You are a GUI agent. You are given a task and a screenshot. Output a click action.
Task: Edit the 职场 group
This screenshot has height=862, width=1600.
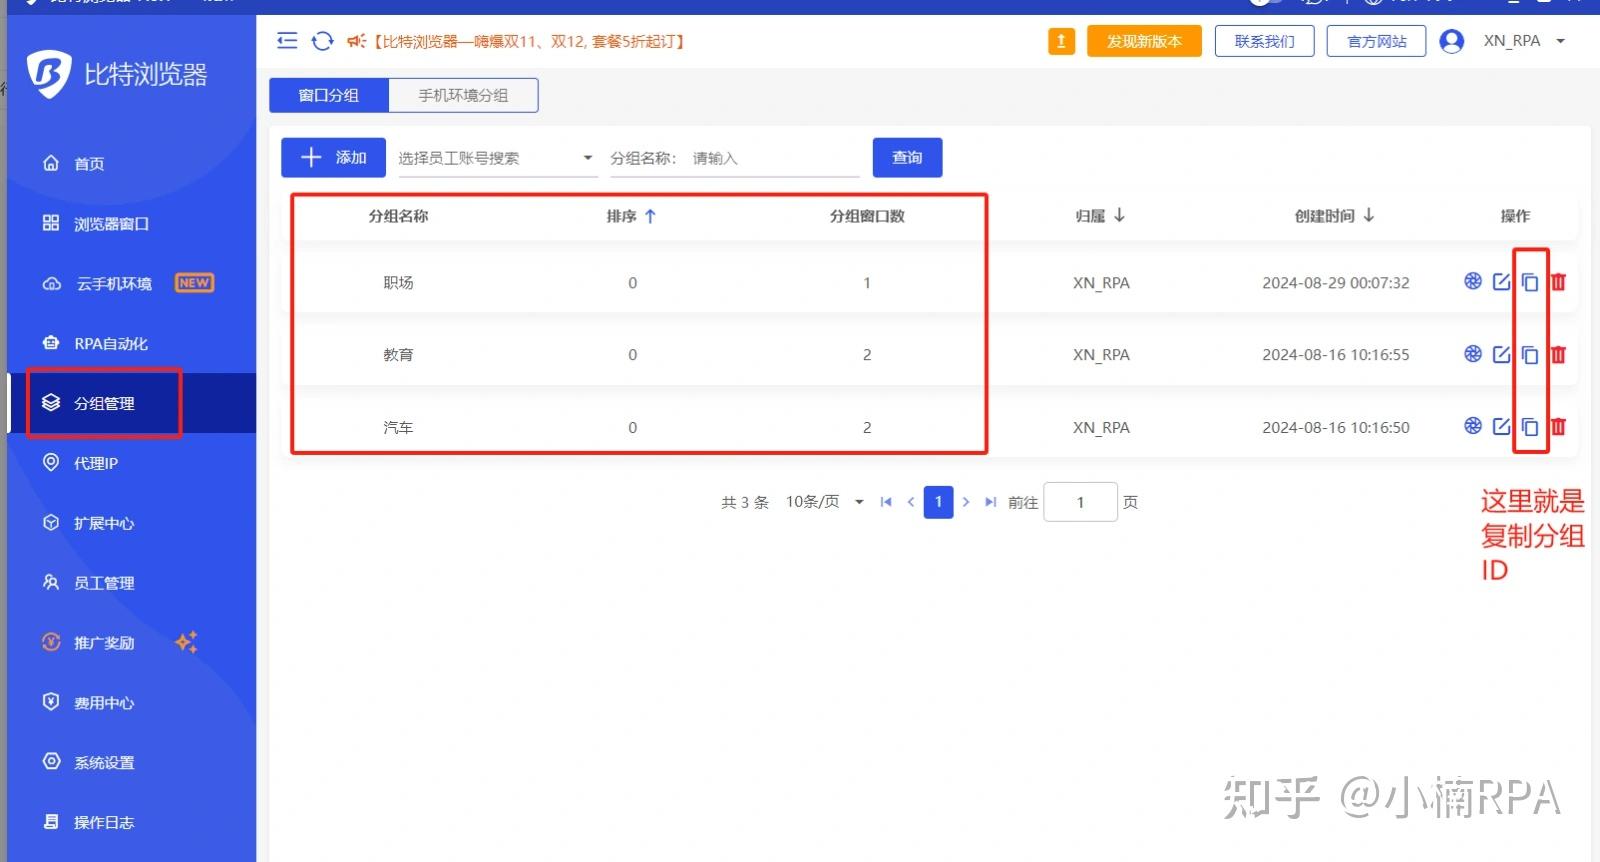1501,282
